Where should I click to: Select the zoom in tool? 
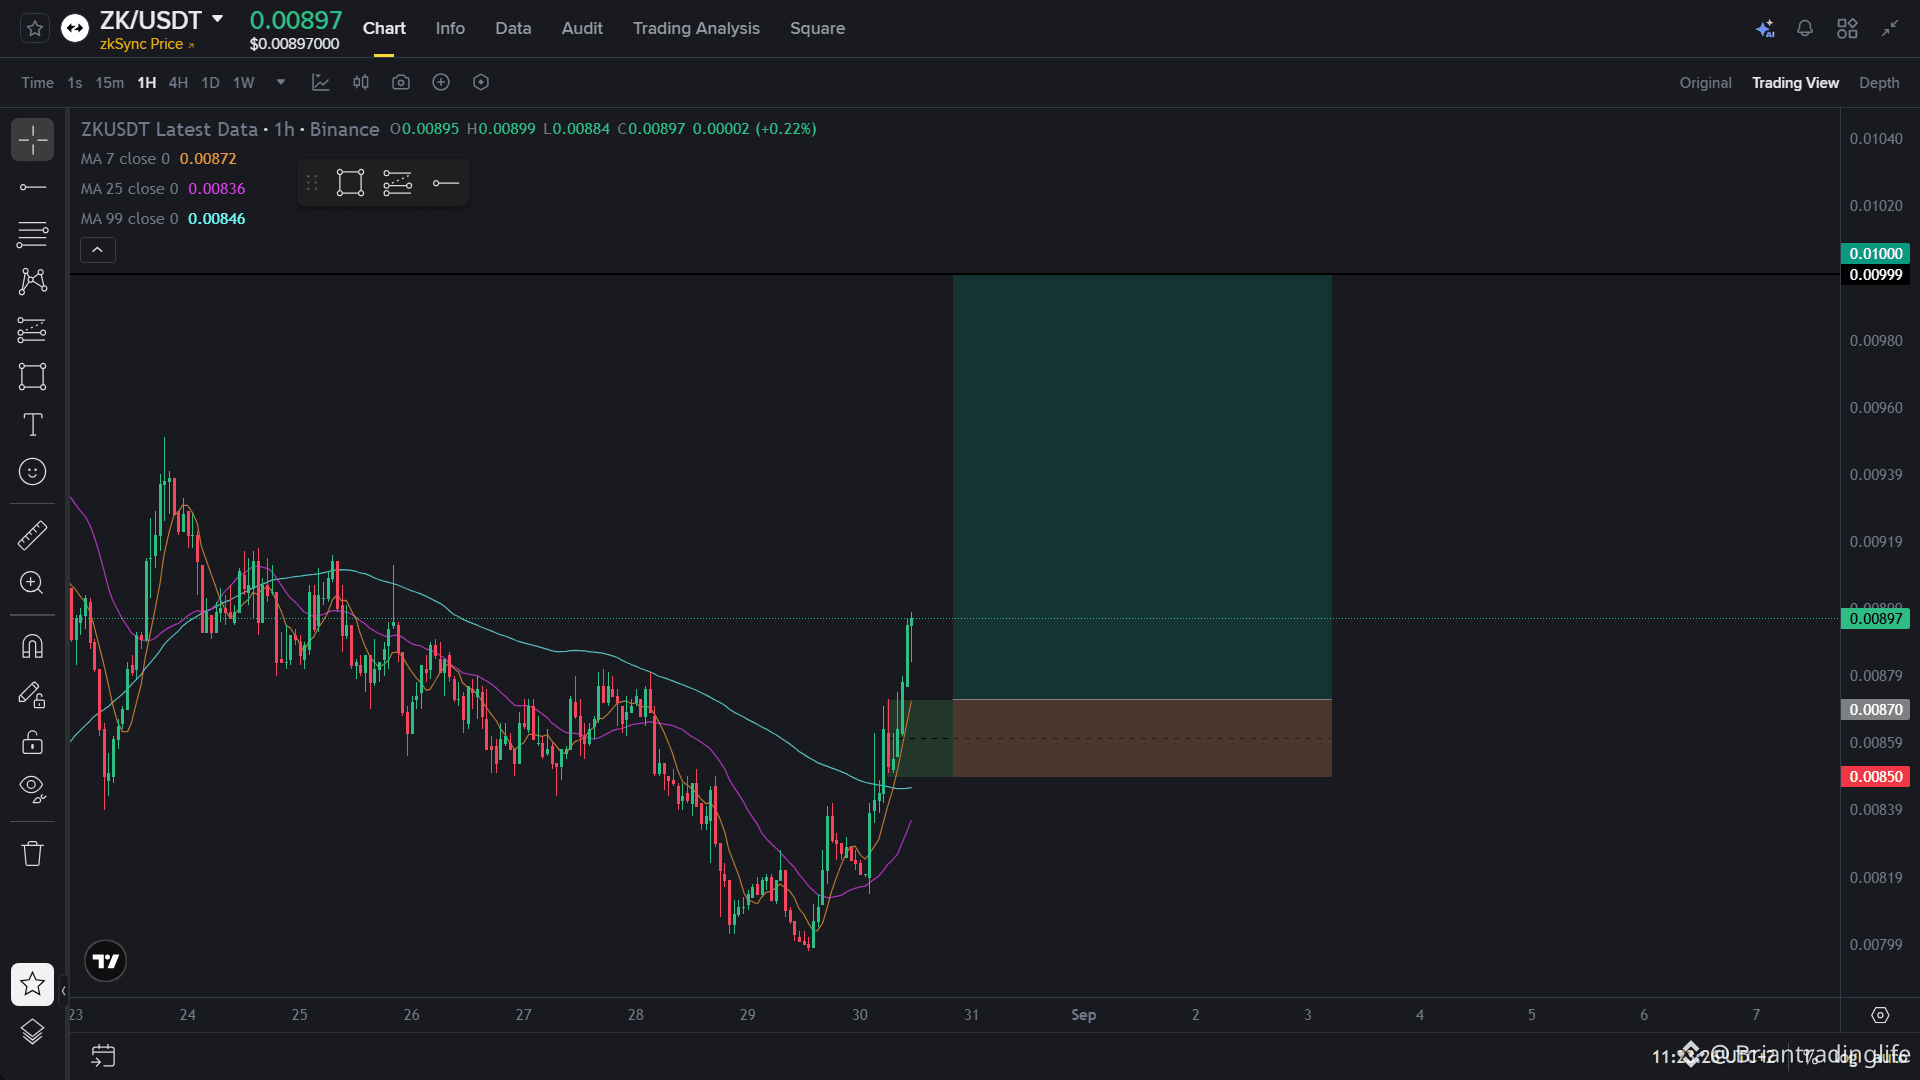[32, 583]
